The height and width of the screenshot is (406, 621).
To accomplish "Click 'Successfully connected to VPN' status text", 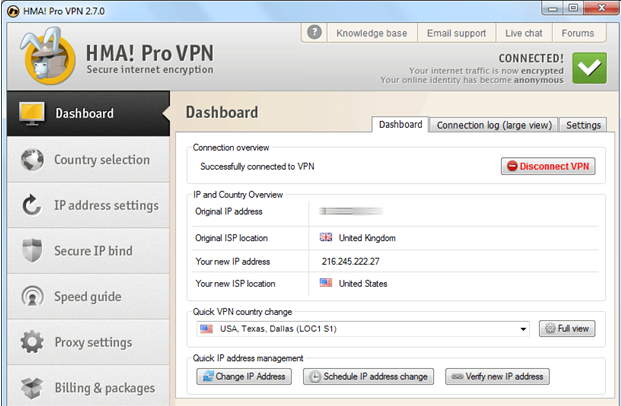I will 257,166.
